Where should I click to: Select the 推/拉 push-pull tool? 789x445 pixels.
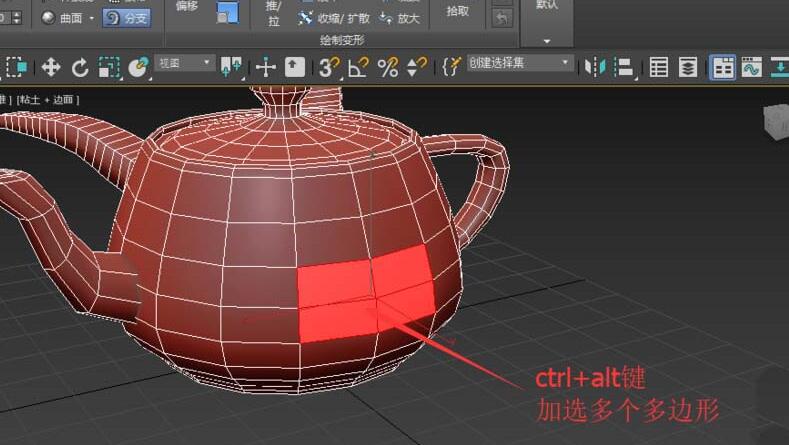[x=274, y=13]
